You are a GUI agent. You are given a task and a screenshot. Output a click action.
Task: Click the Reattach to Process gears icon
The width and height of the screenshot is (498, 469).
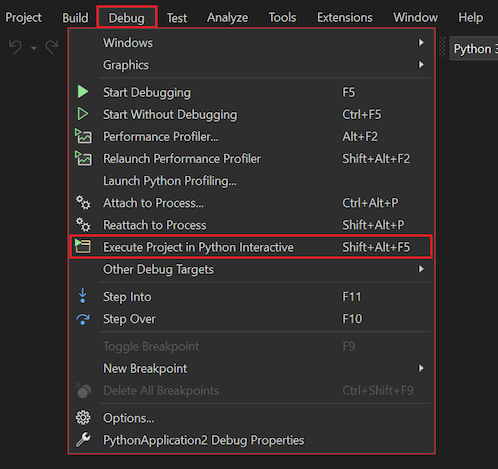click(83, 224)
